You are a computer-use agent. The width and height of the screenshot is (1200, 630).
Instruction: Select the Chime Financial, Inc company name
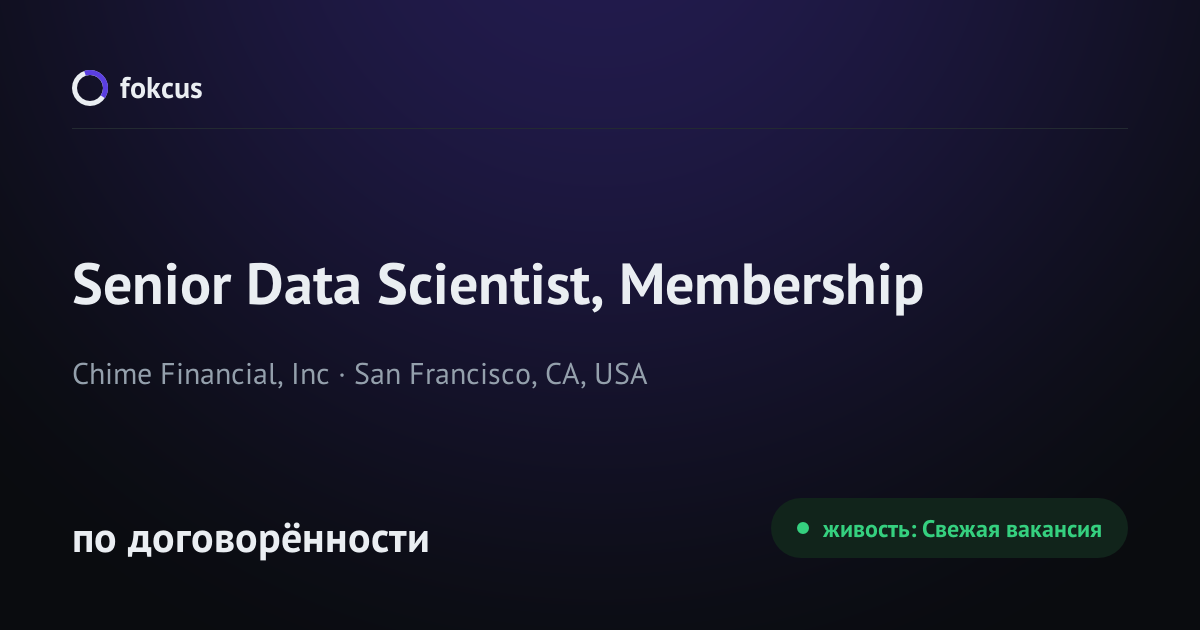click(x=200, y=375)
